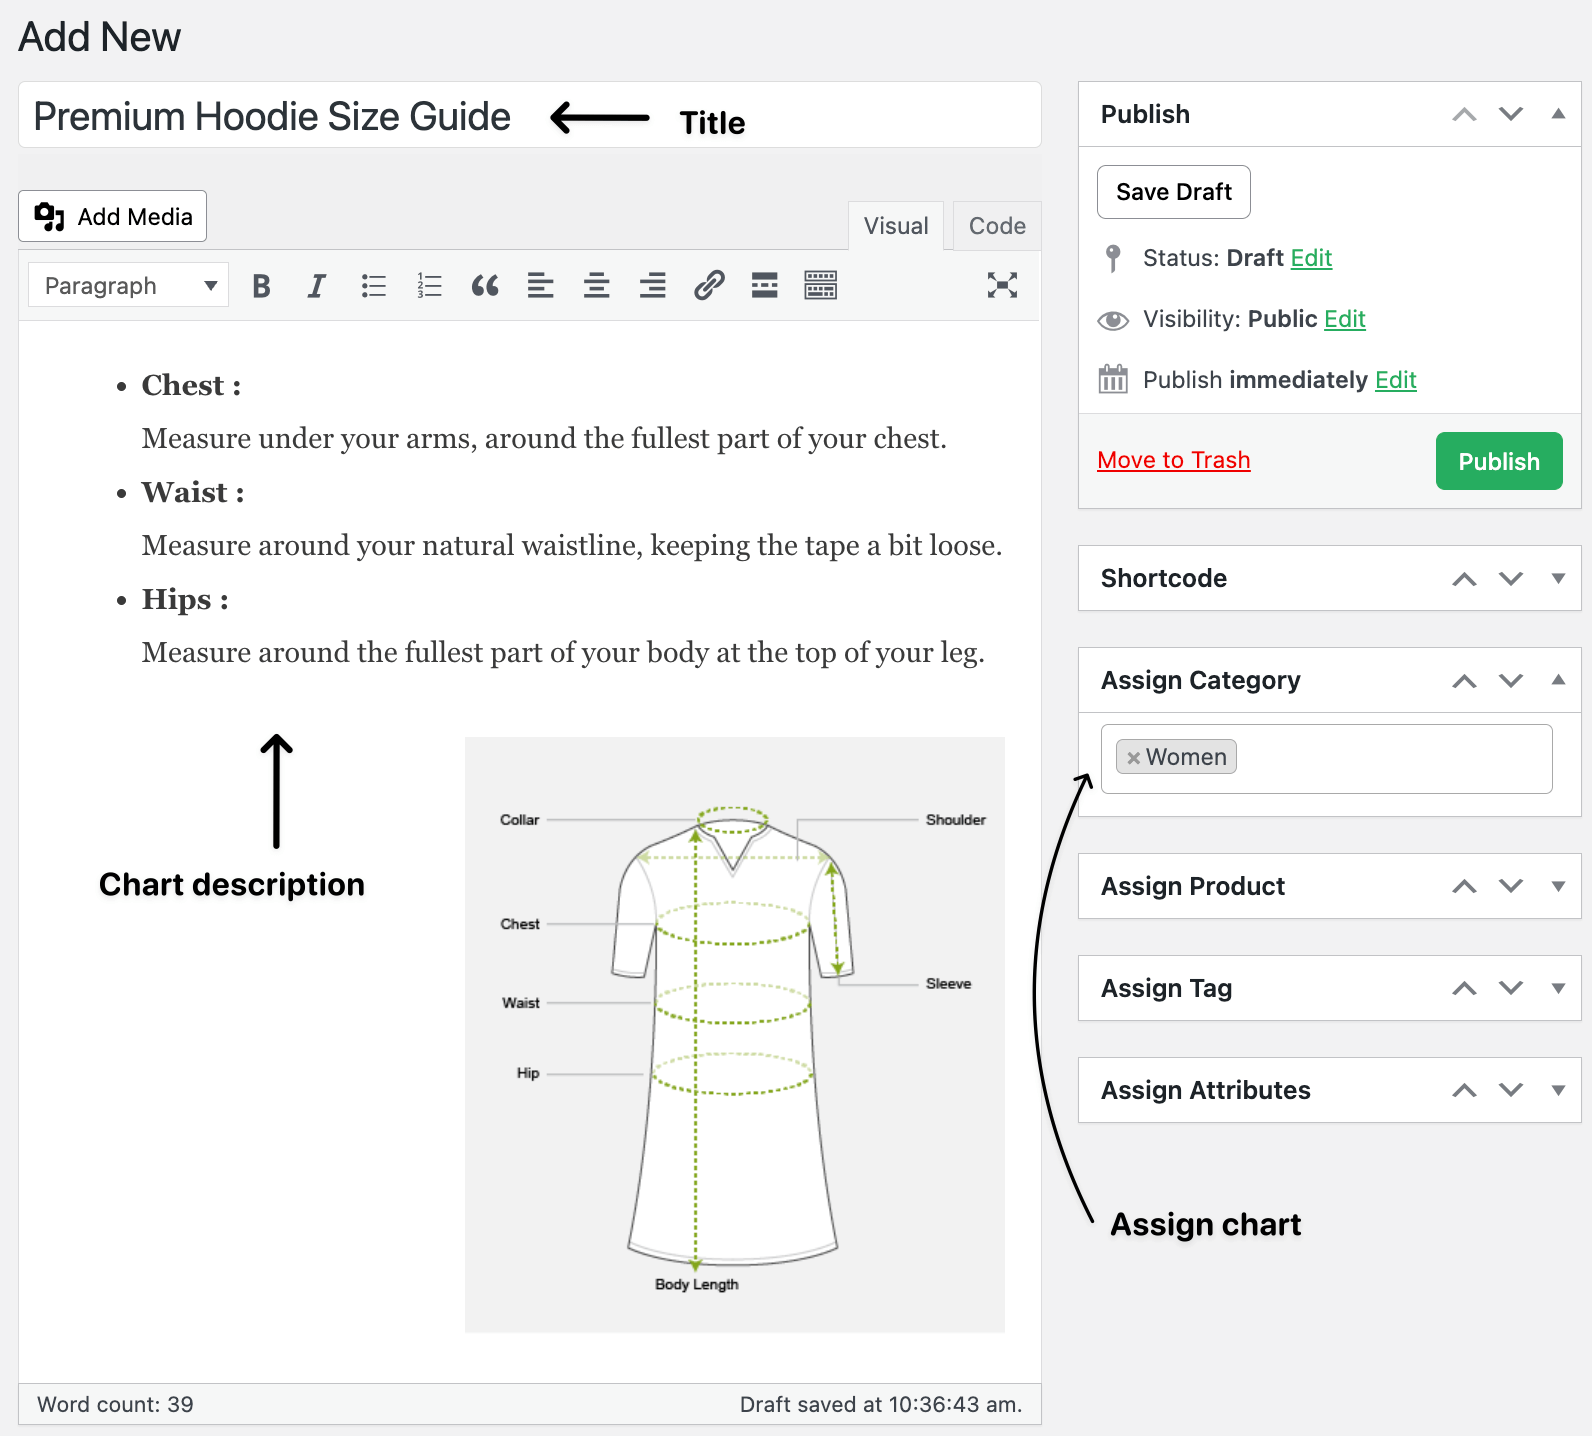This screenshot has height=1436, width=1592.
Task: Click the Draft saved at 10:36:43 am text
Action: pyautogui.click(x=881, y=1404)
